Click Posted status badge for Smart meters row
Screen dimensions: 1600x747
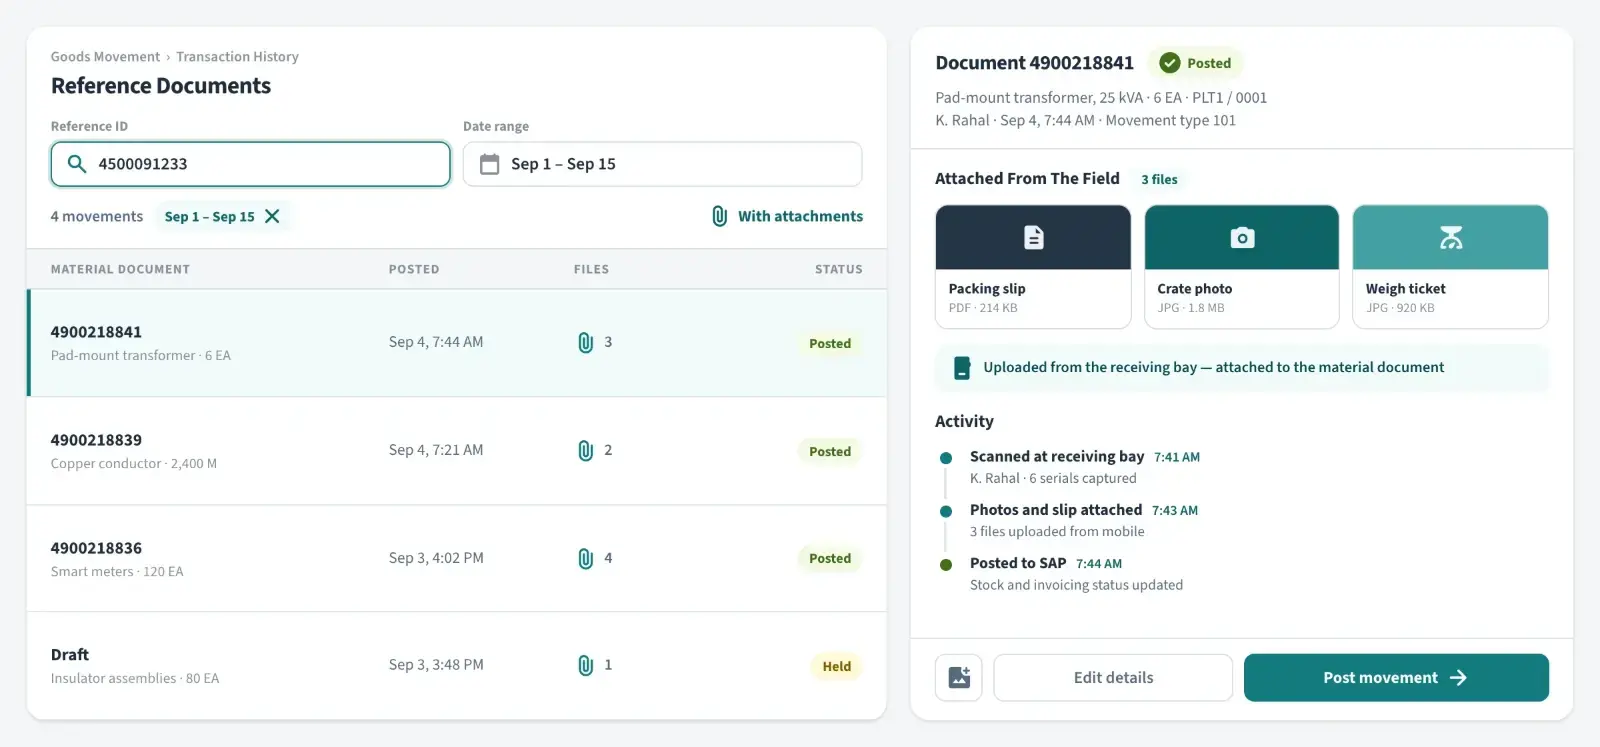coord(830,559)
